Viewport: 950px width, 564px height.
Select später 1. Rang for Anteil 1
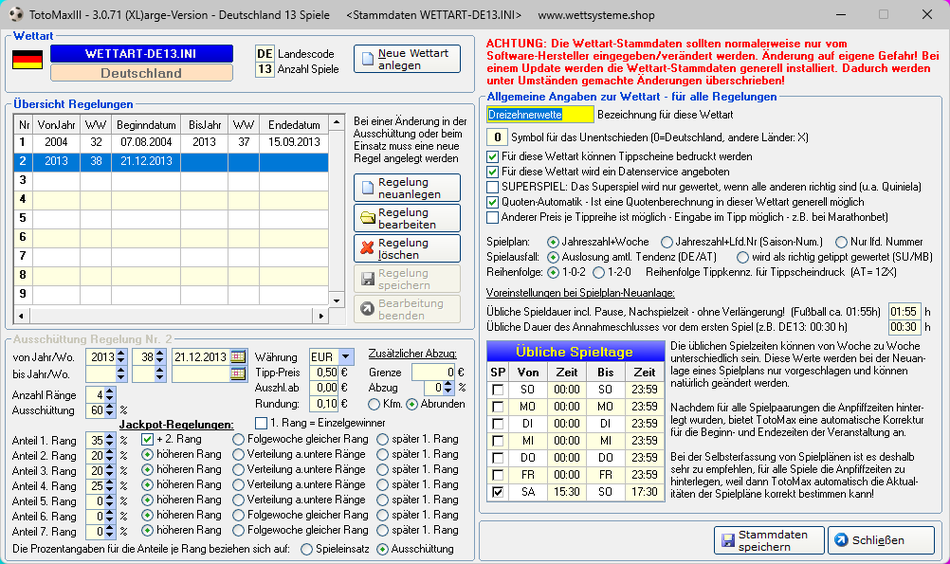[382, 439]
